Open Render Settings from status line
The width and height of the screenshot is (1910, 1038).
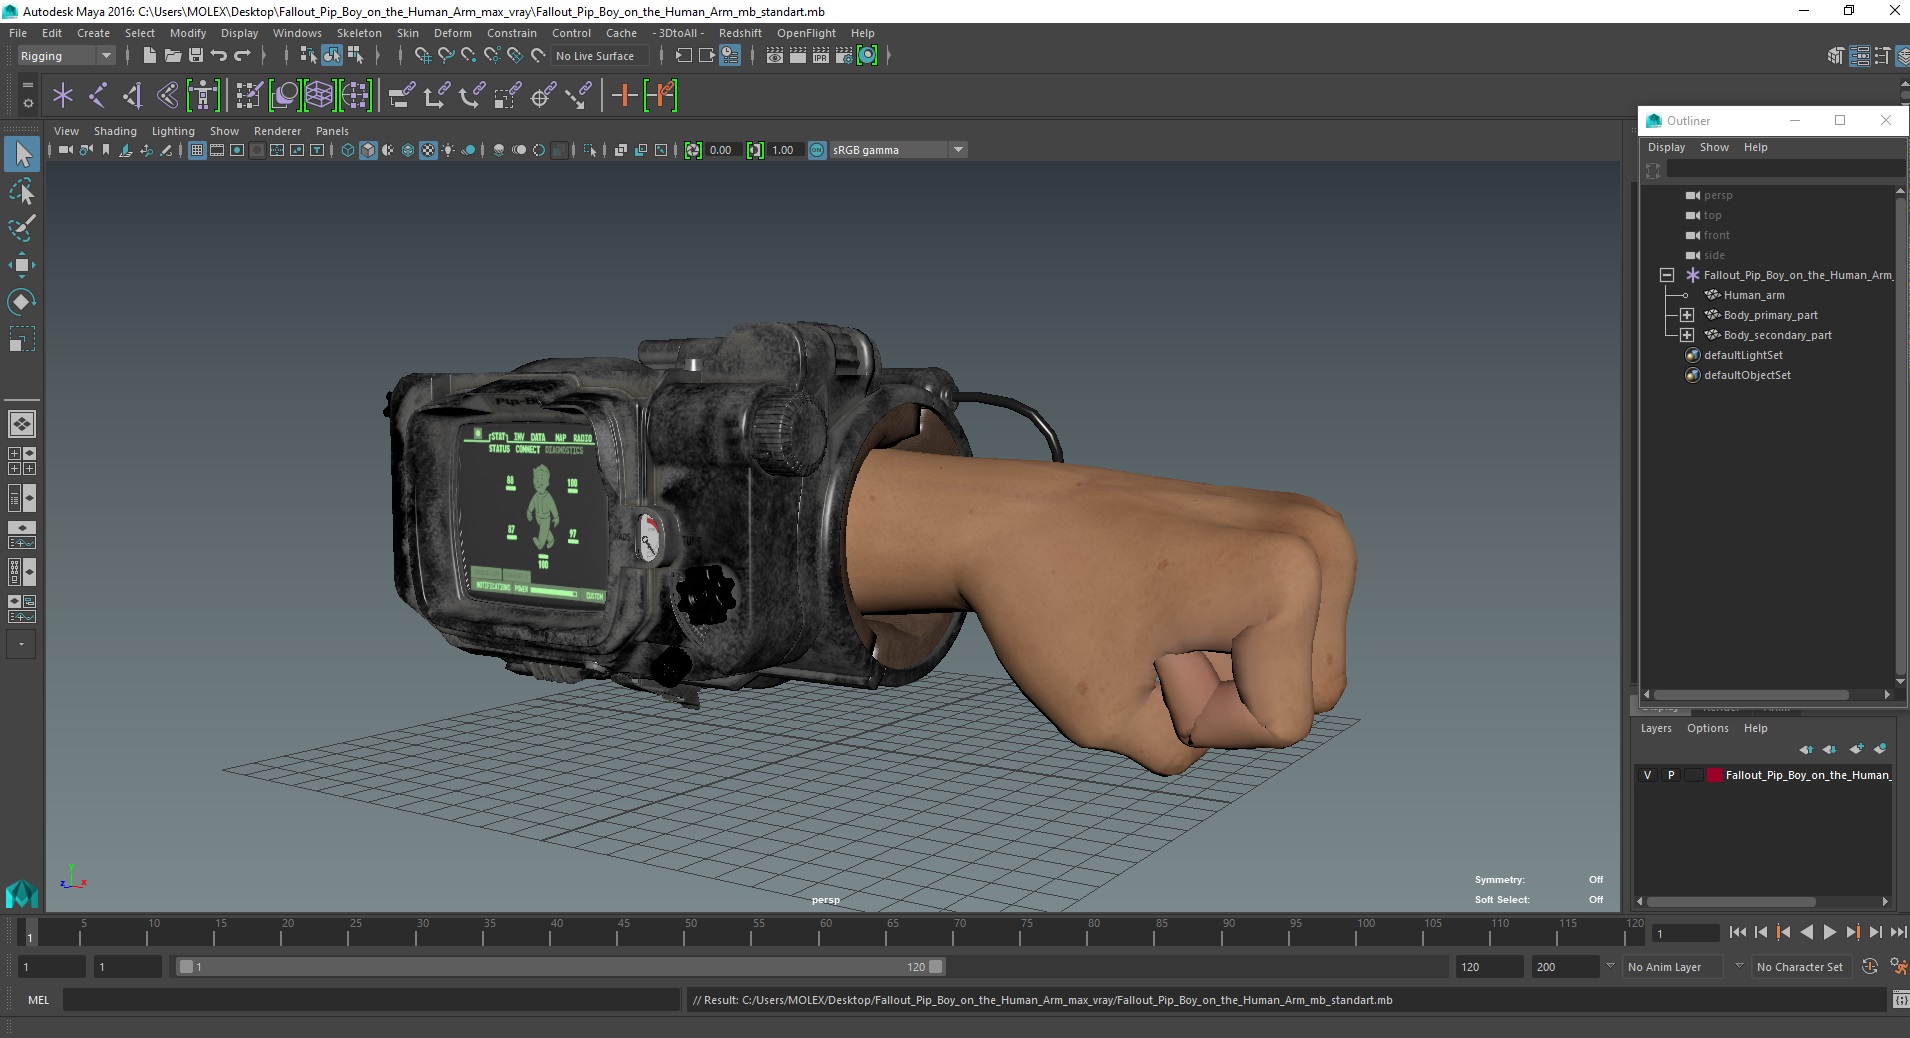pos(844,56)
